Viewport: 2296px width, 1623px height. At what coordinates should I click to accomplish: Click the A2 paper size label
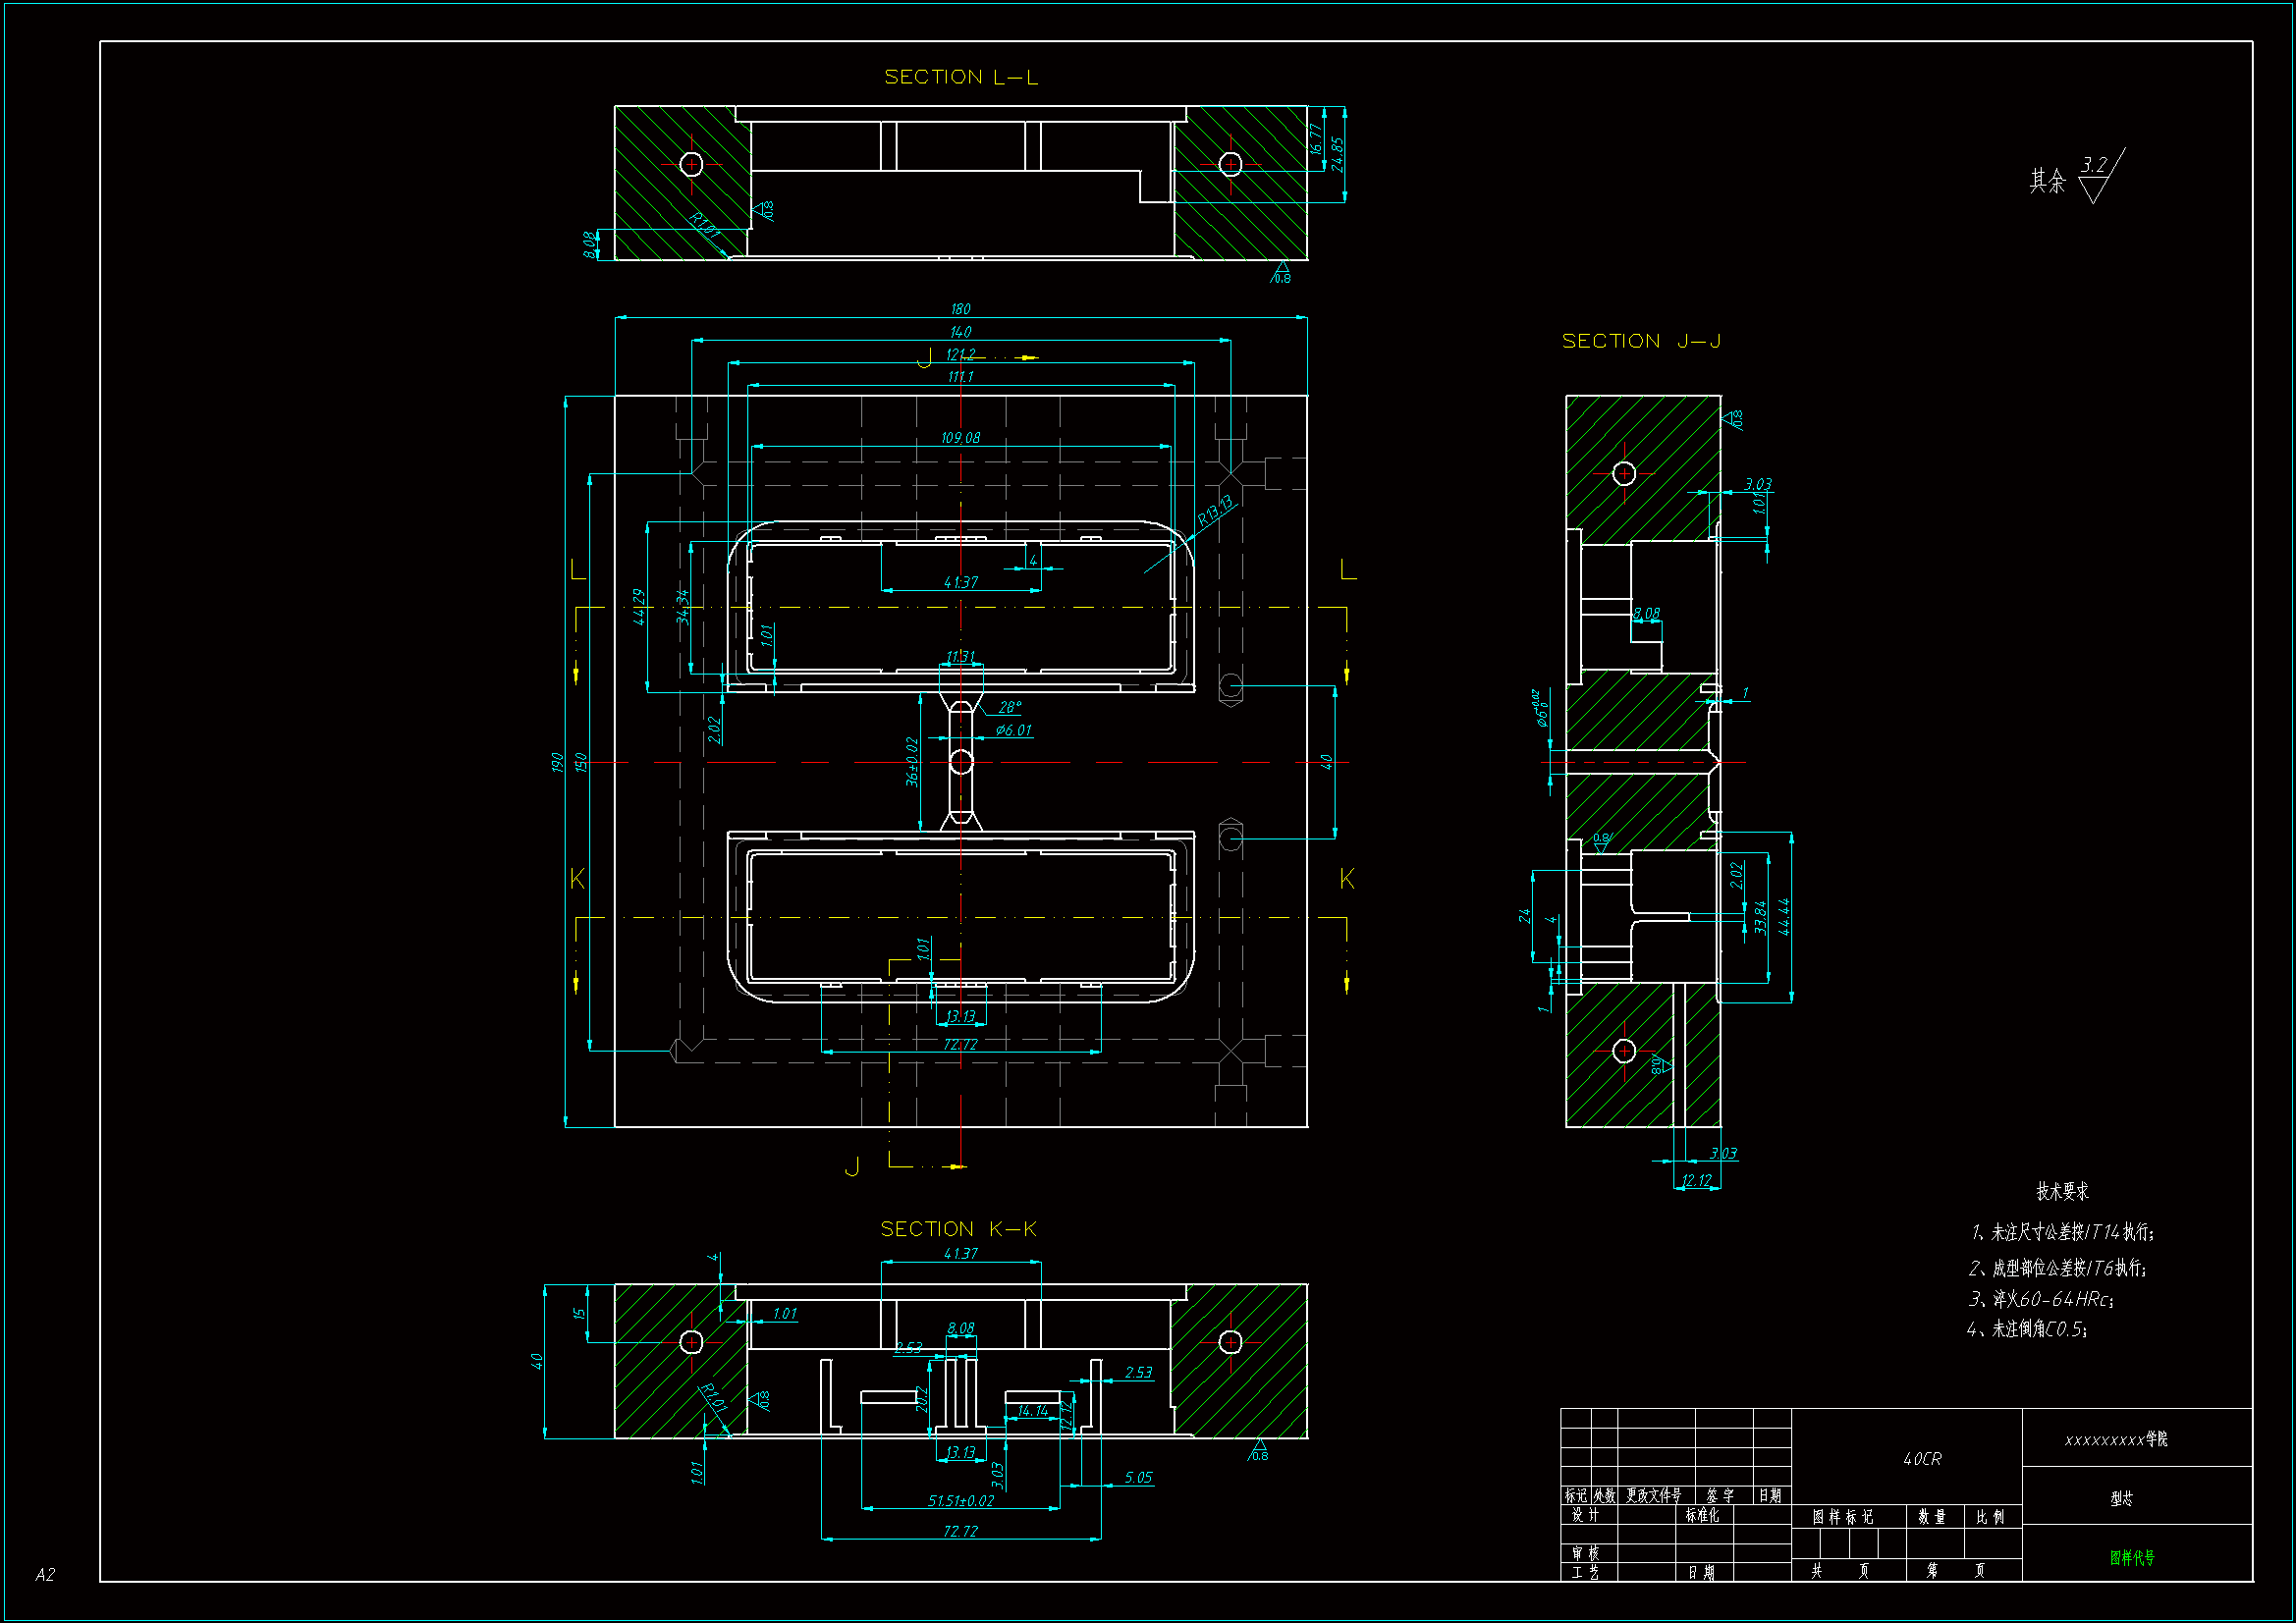tap(45, 1575)
